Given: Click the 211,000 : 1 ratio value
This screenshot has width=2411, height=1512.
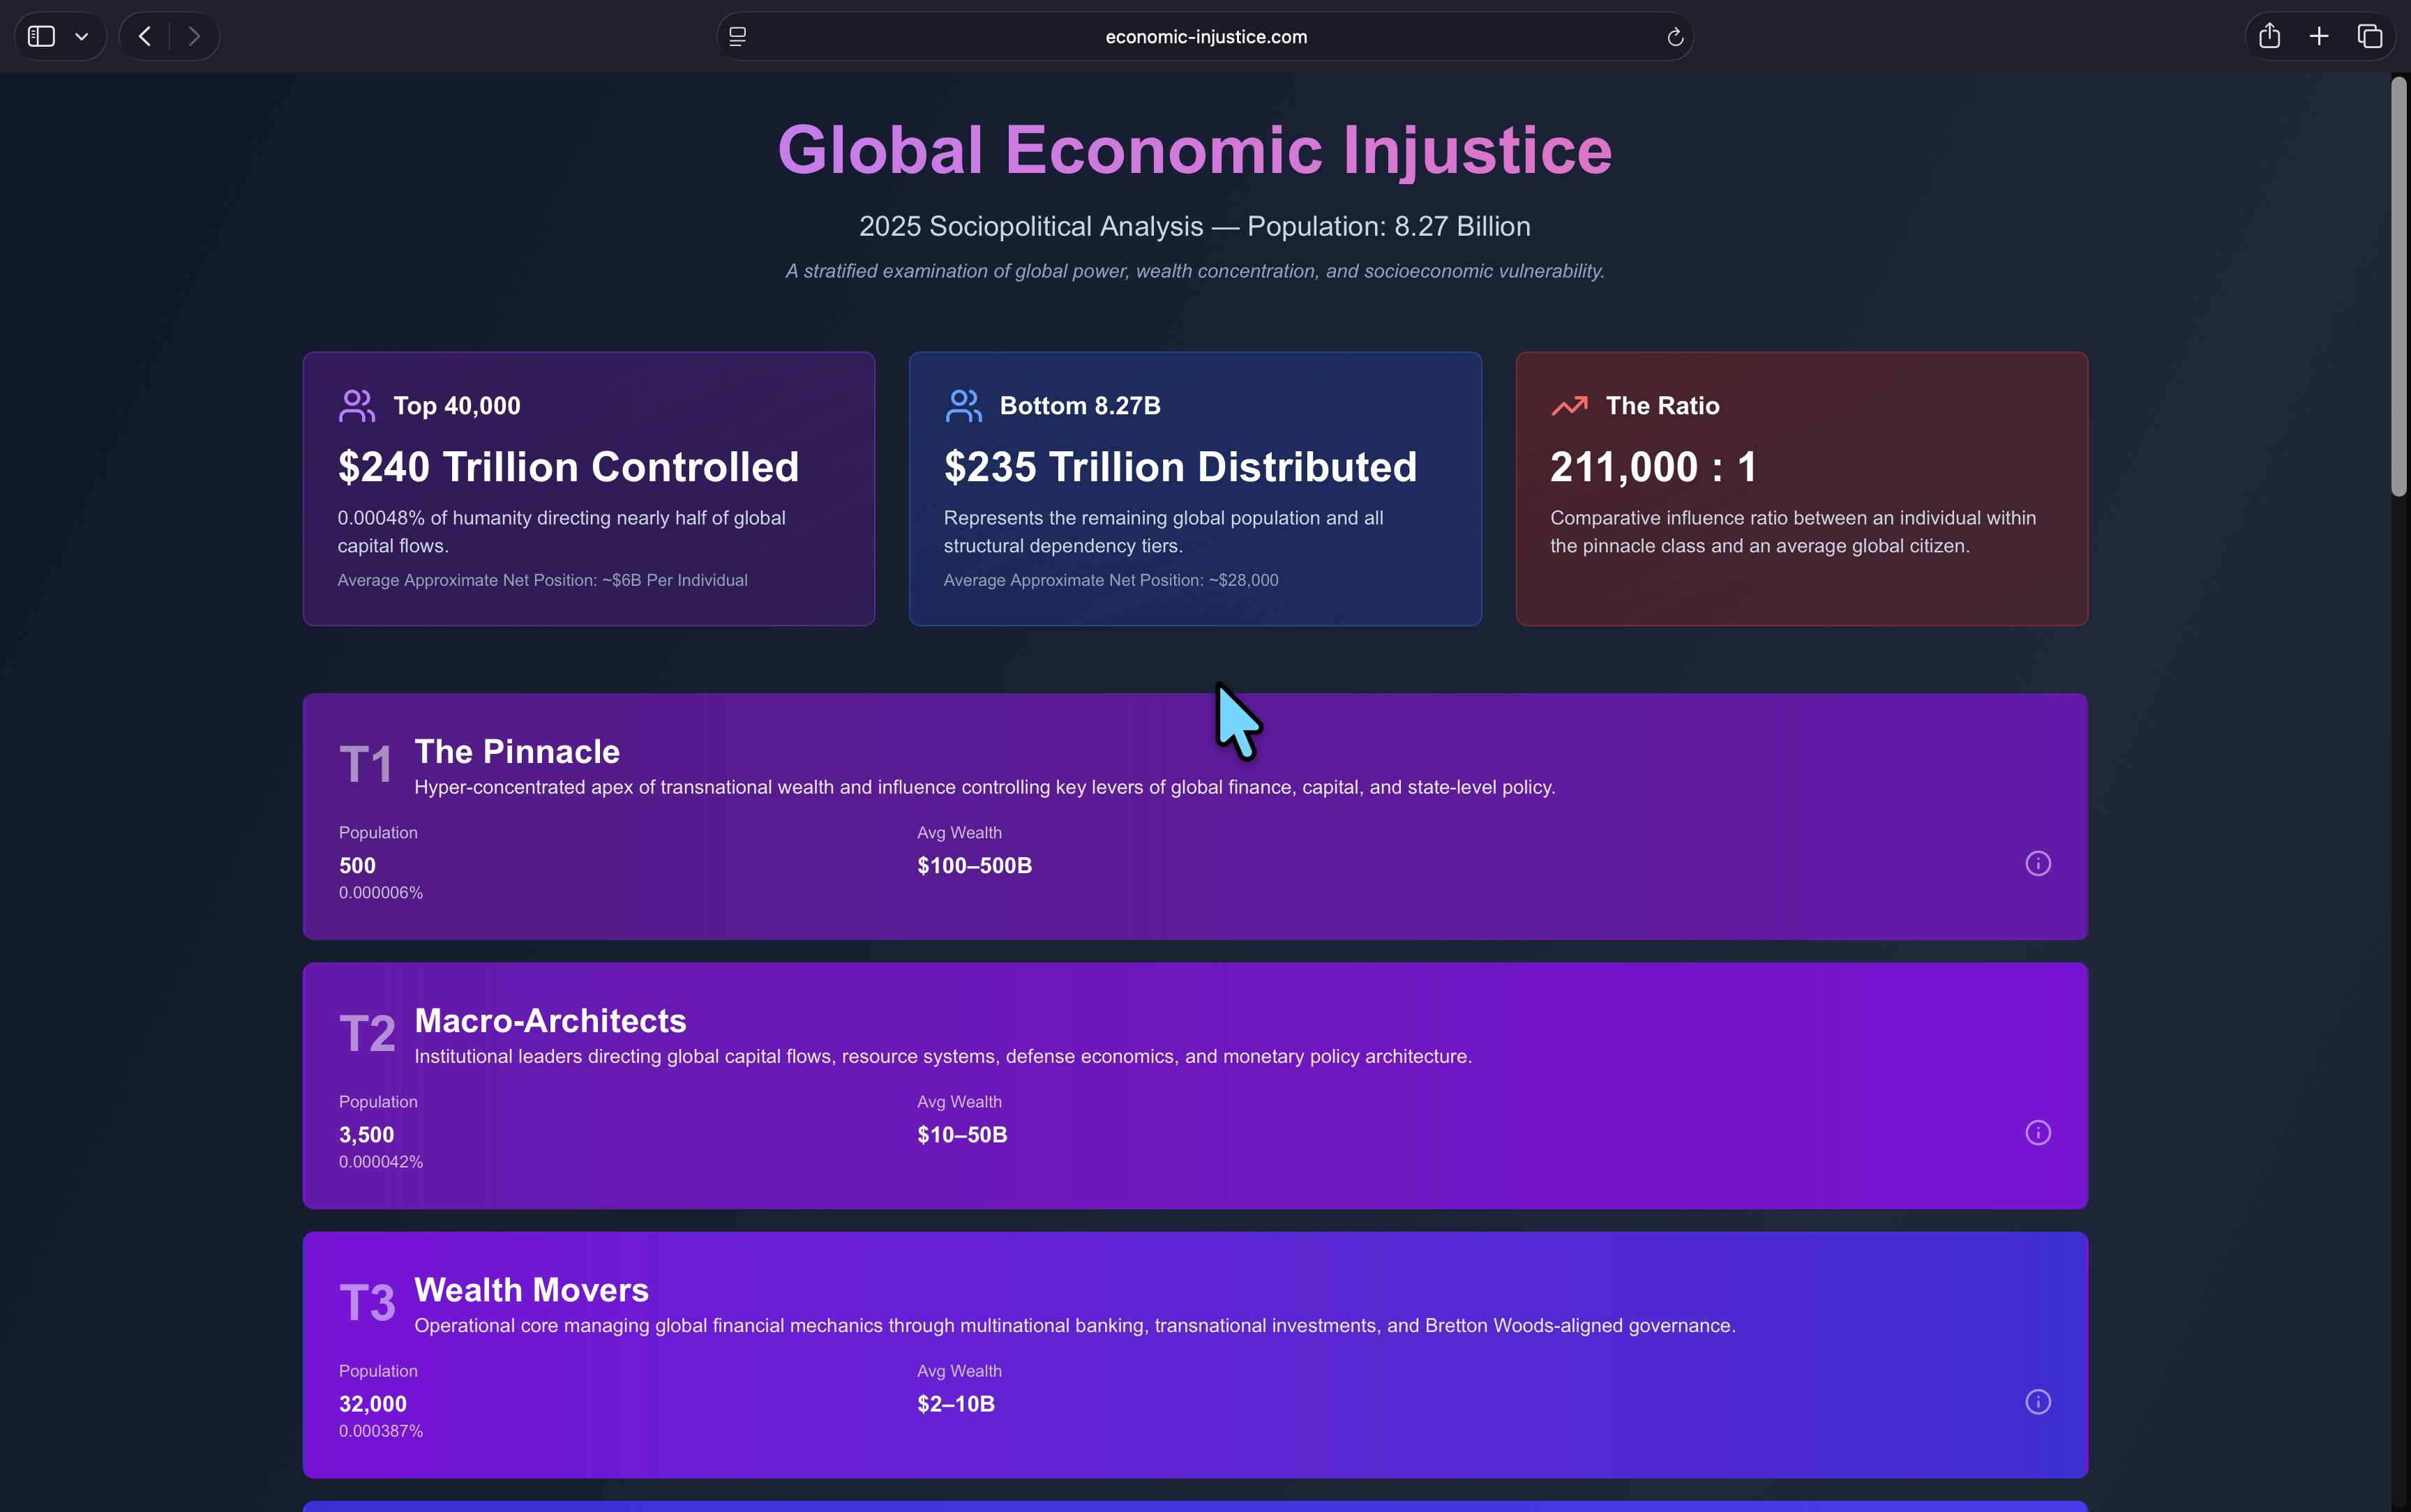Looking at the screenshot, I should 1653,467.
